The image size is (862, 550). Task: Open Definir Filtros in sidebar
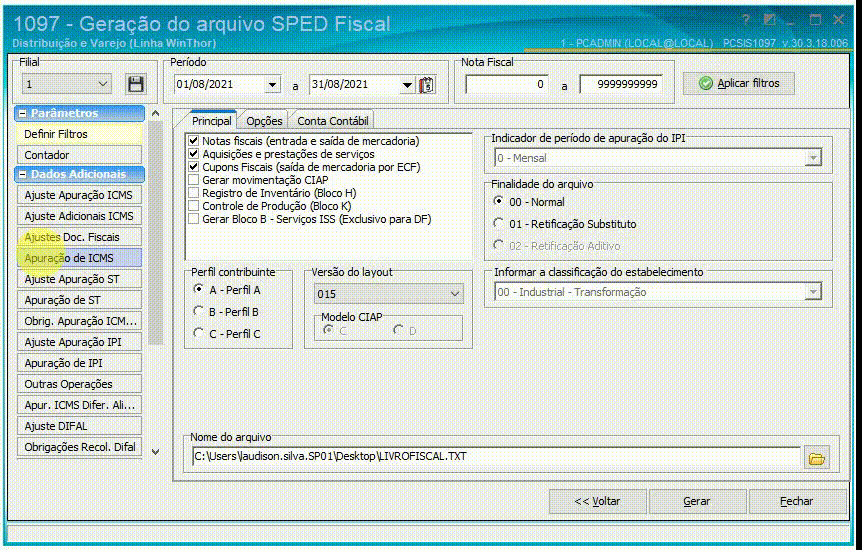point(80,134)
